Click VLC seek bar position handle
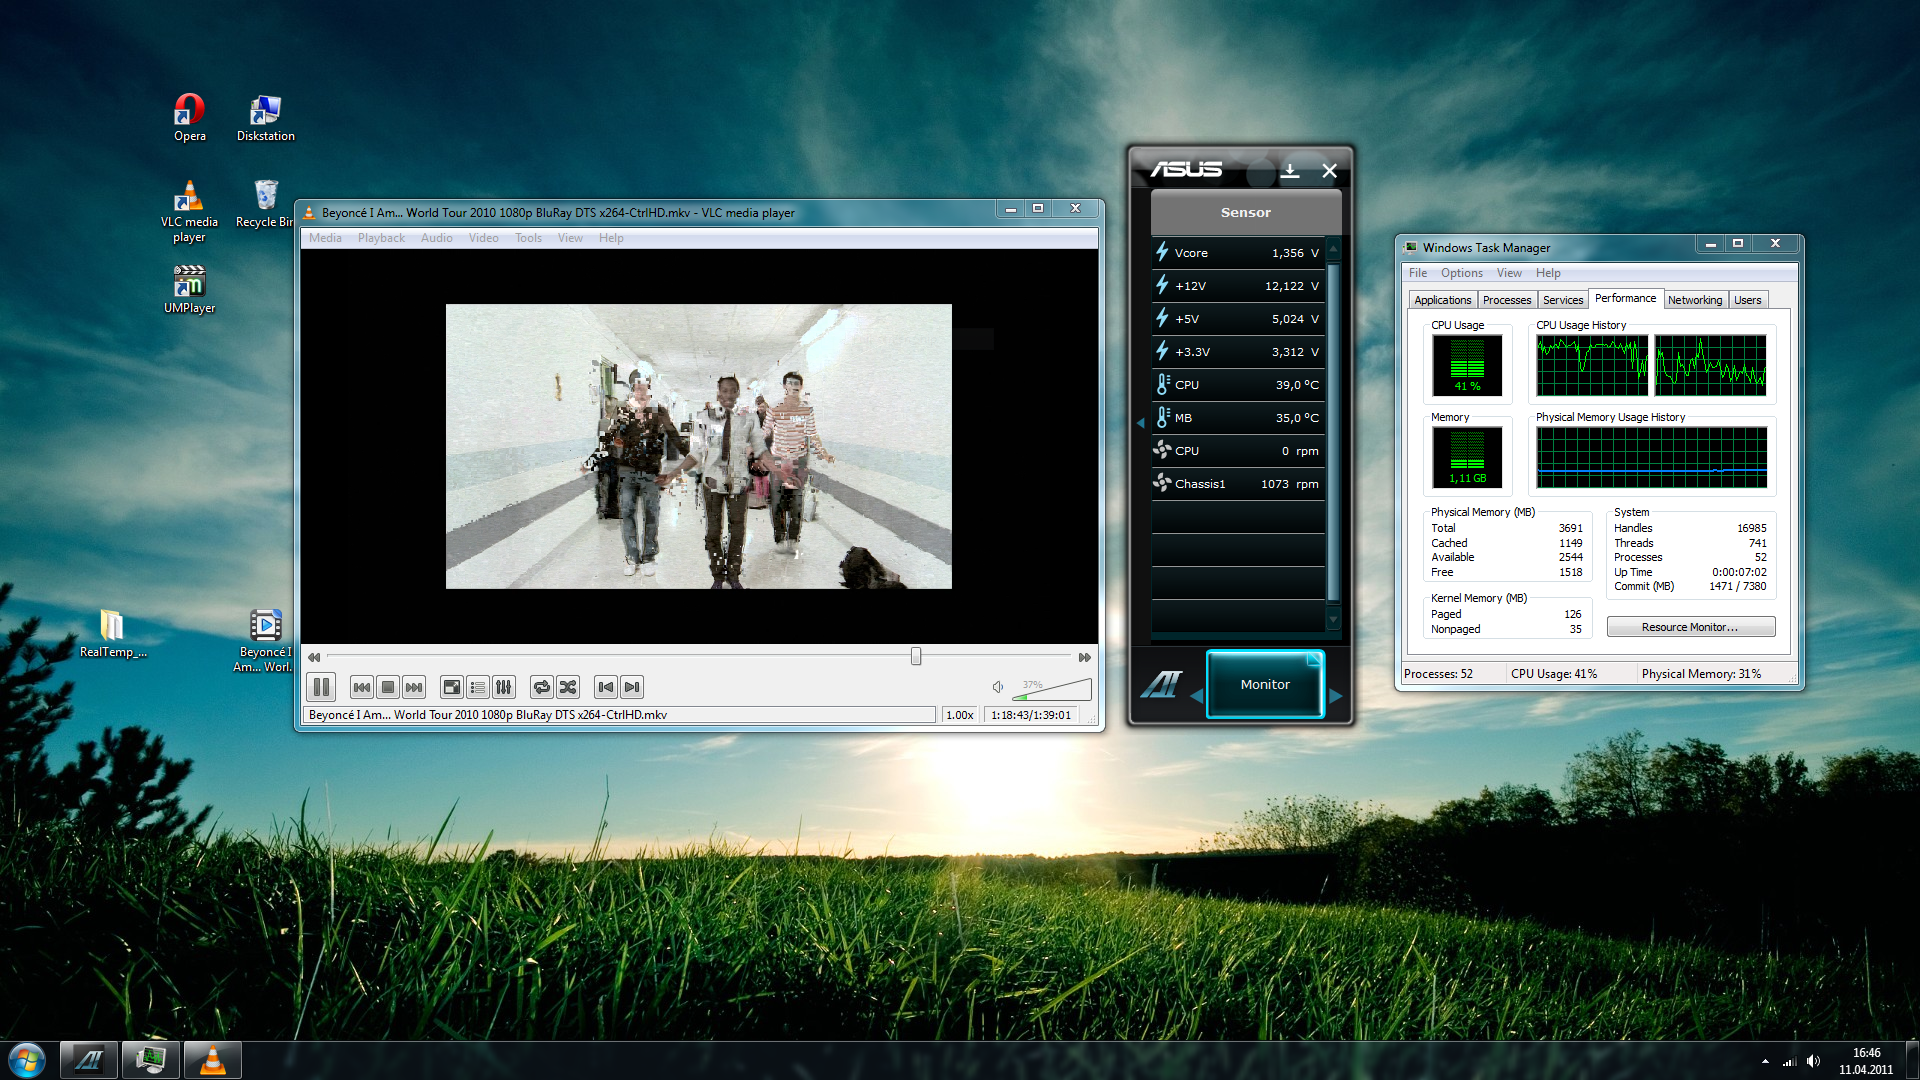 tap(916, 656)
